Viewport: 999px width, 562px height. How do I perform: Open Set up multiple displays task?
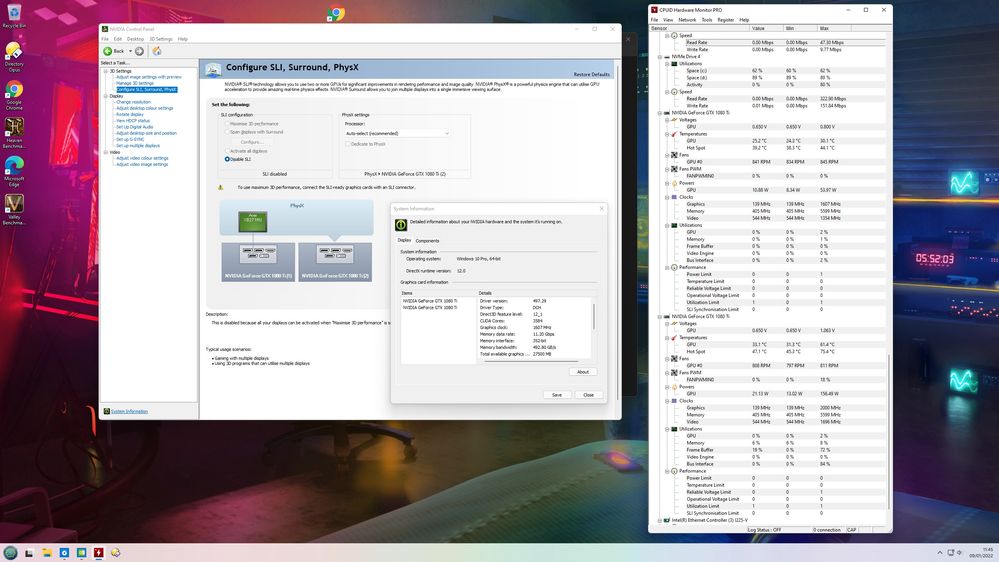click(138, 146)
